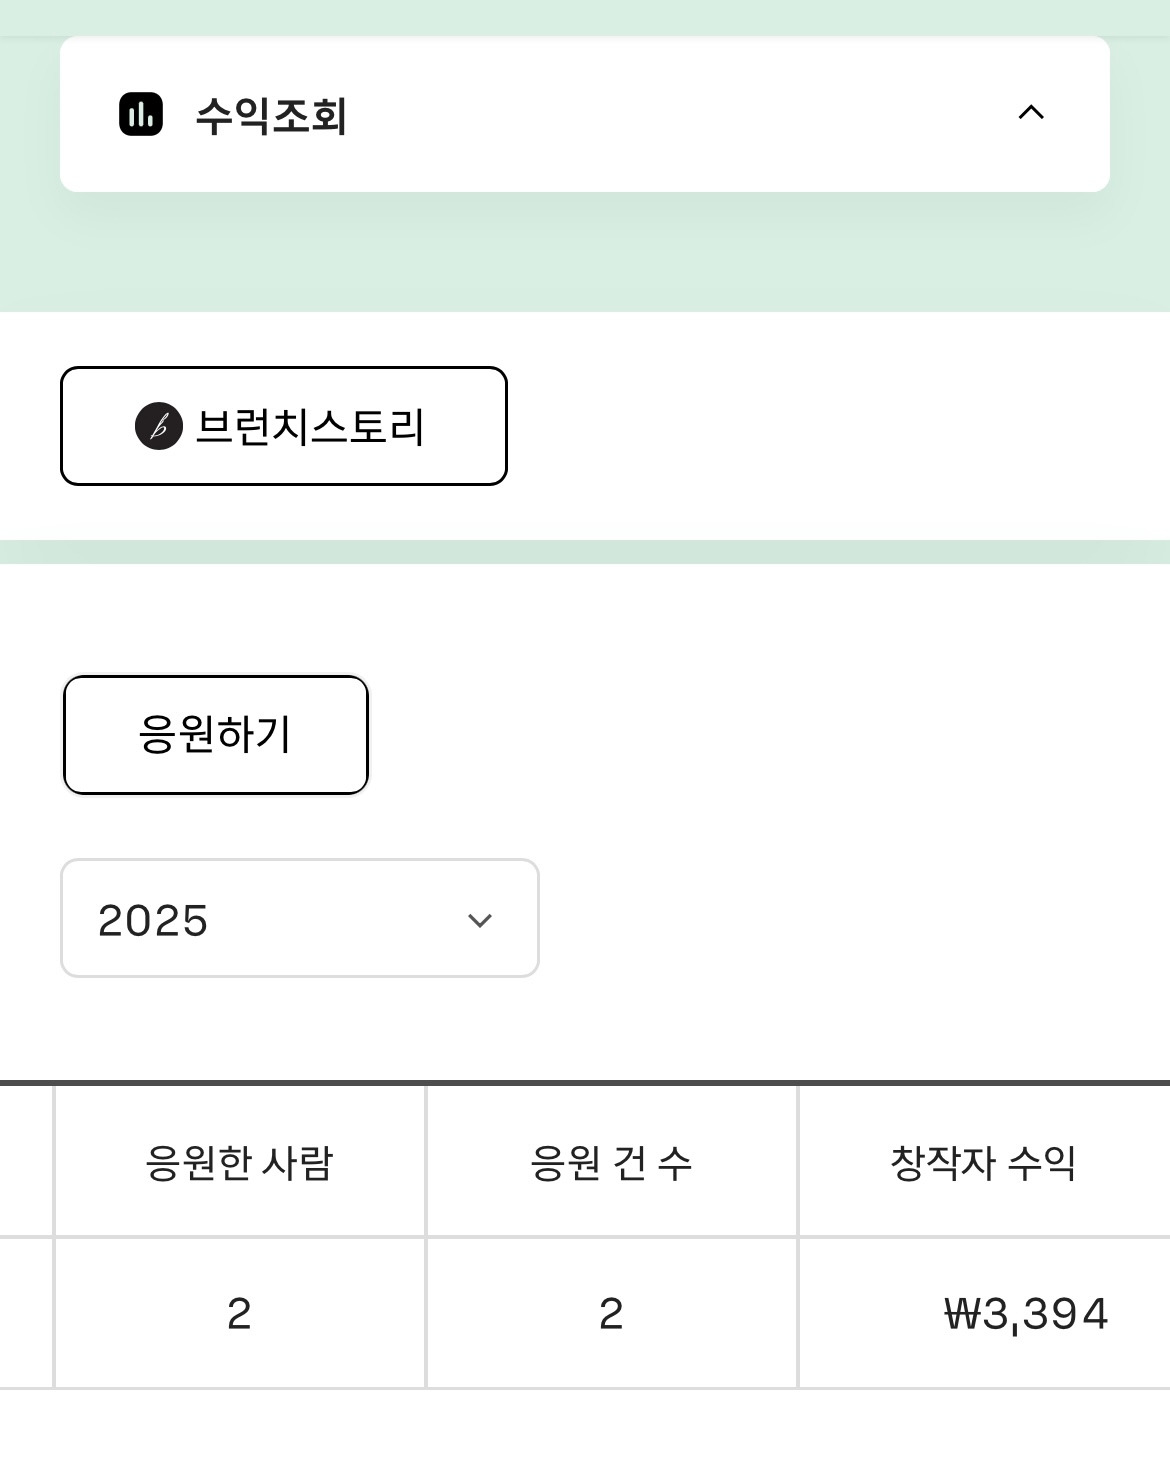Click the 브런치스토리 label text
Image resolution: width=1170 pixels, height=1478 pixels.
(x=310, y=427)
